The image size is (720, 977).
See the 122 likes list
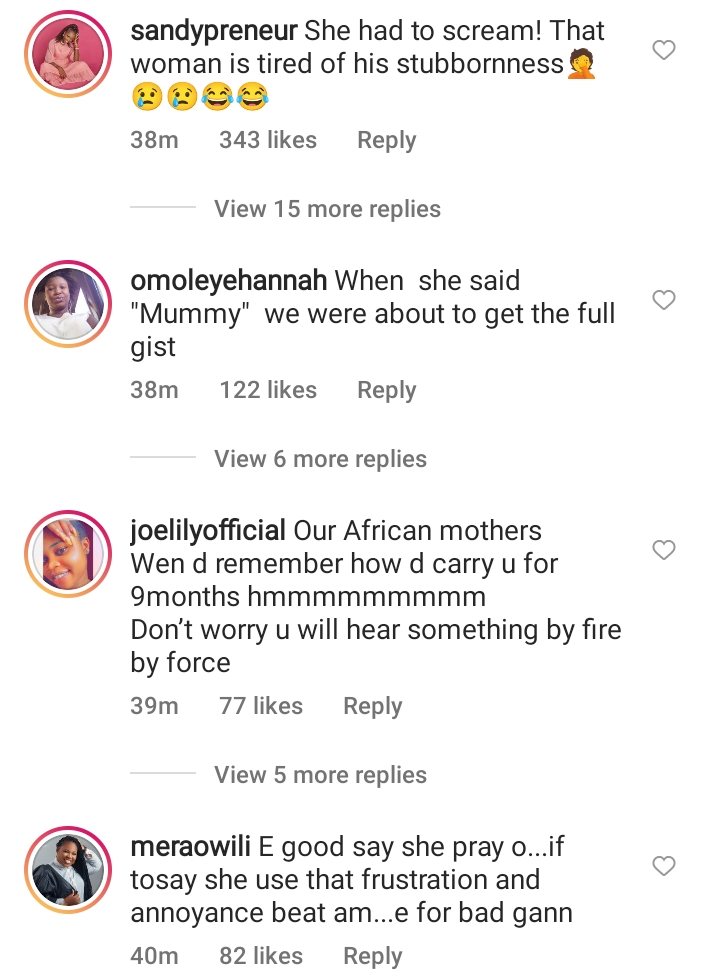coord(267,390)
